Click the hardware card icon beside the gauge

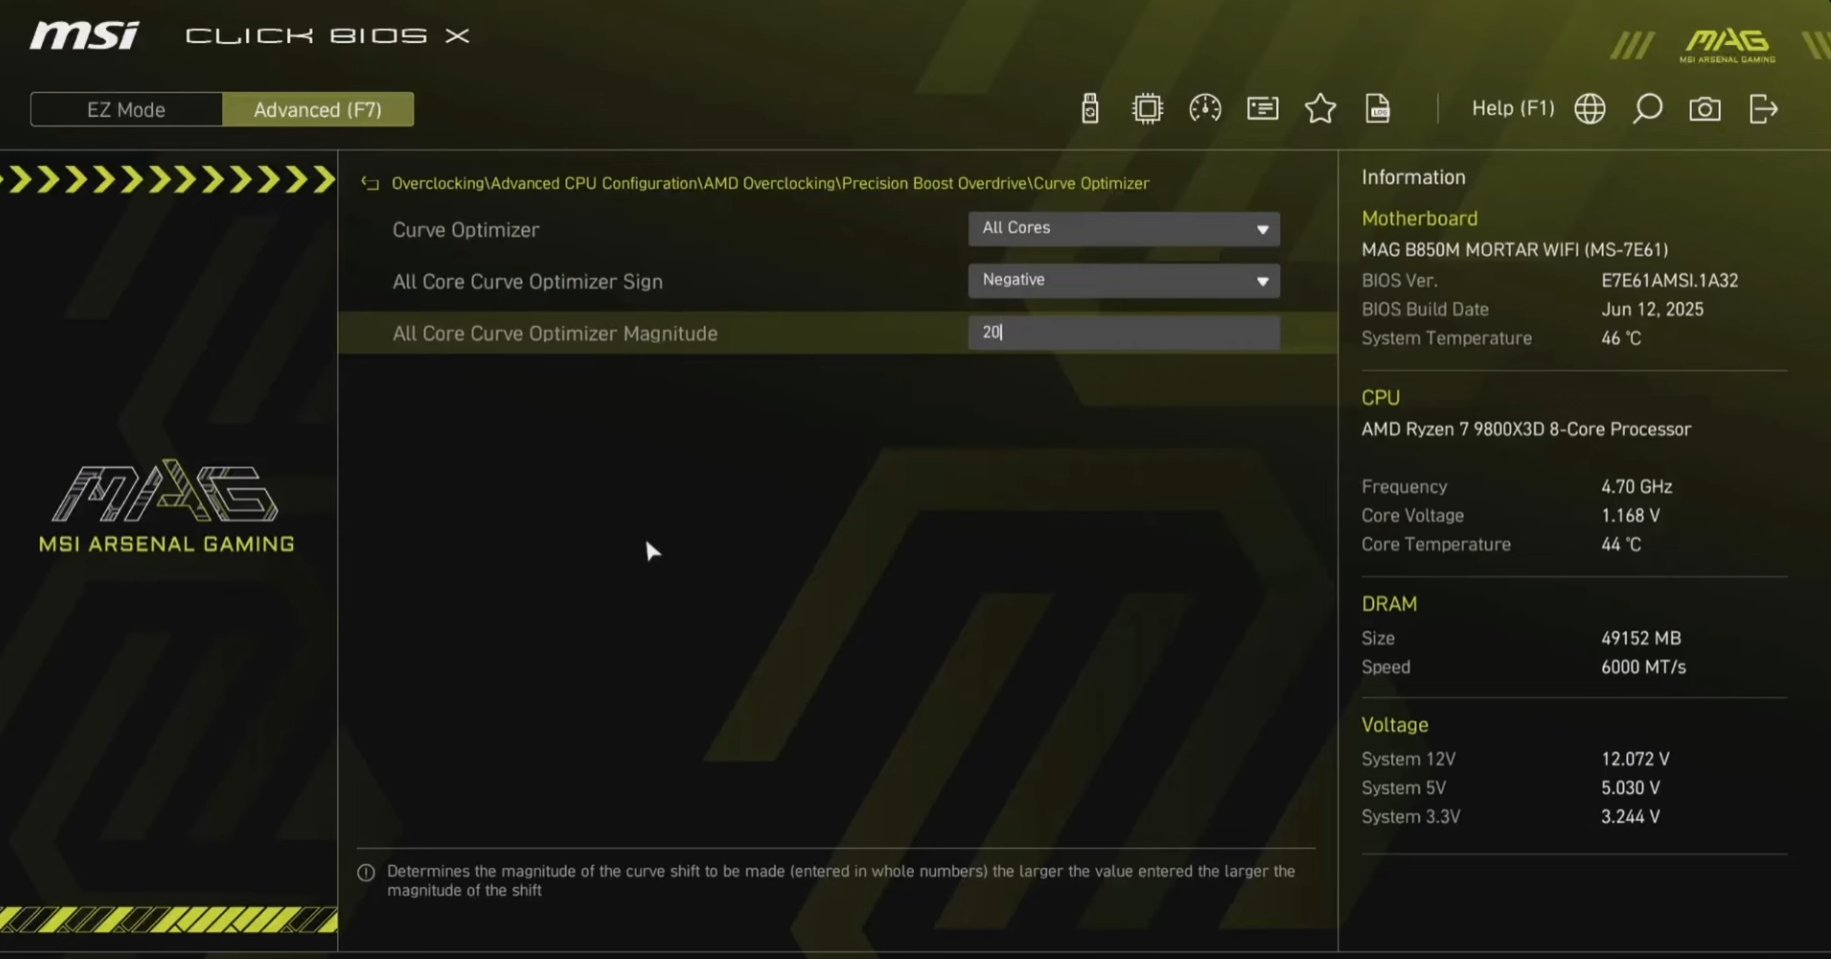pos(1263,108)
